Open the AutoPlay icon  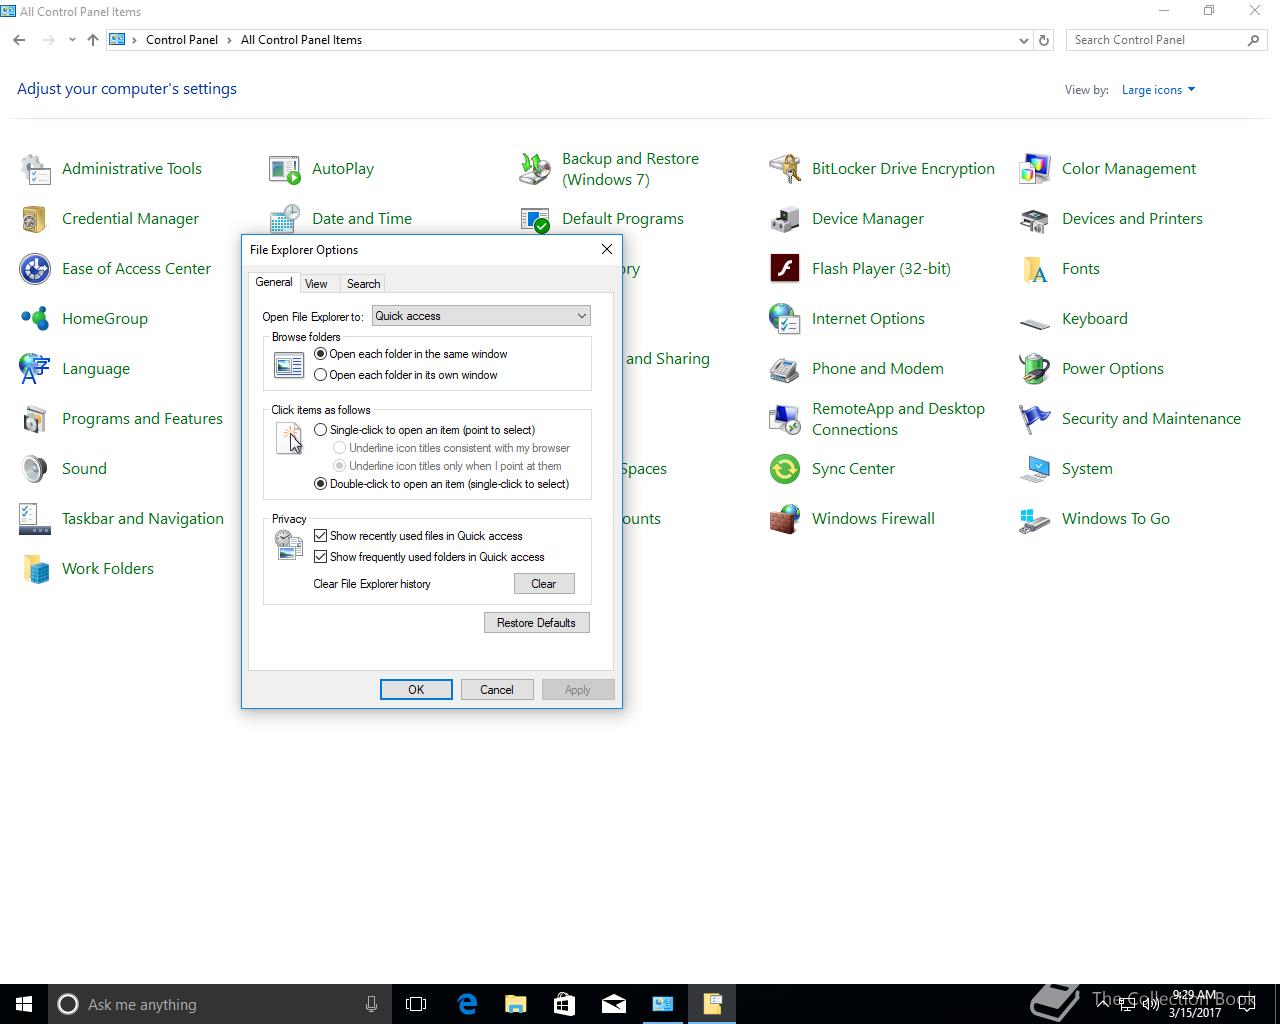coord(285,169)
